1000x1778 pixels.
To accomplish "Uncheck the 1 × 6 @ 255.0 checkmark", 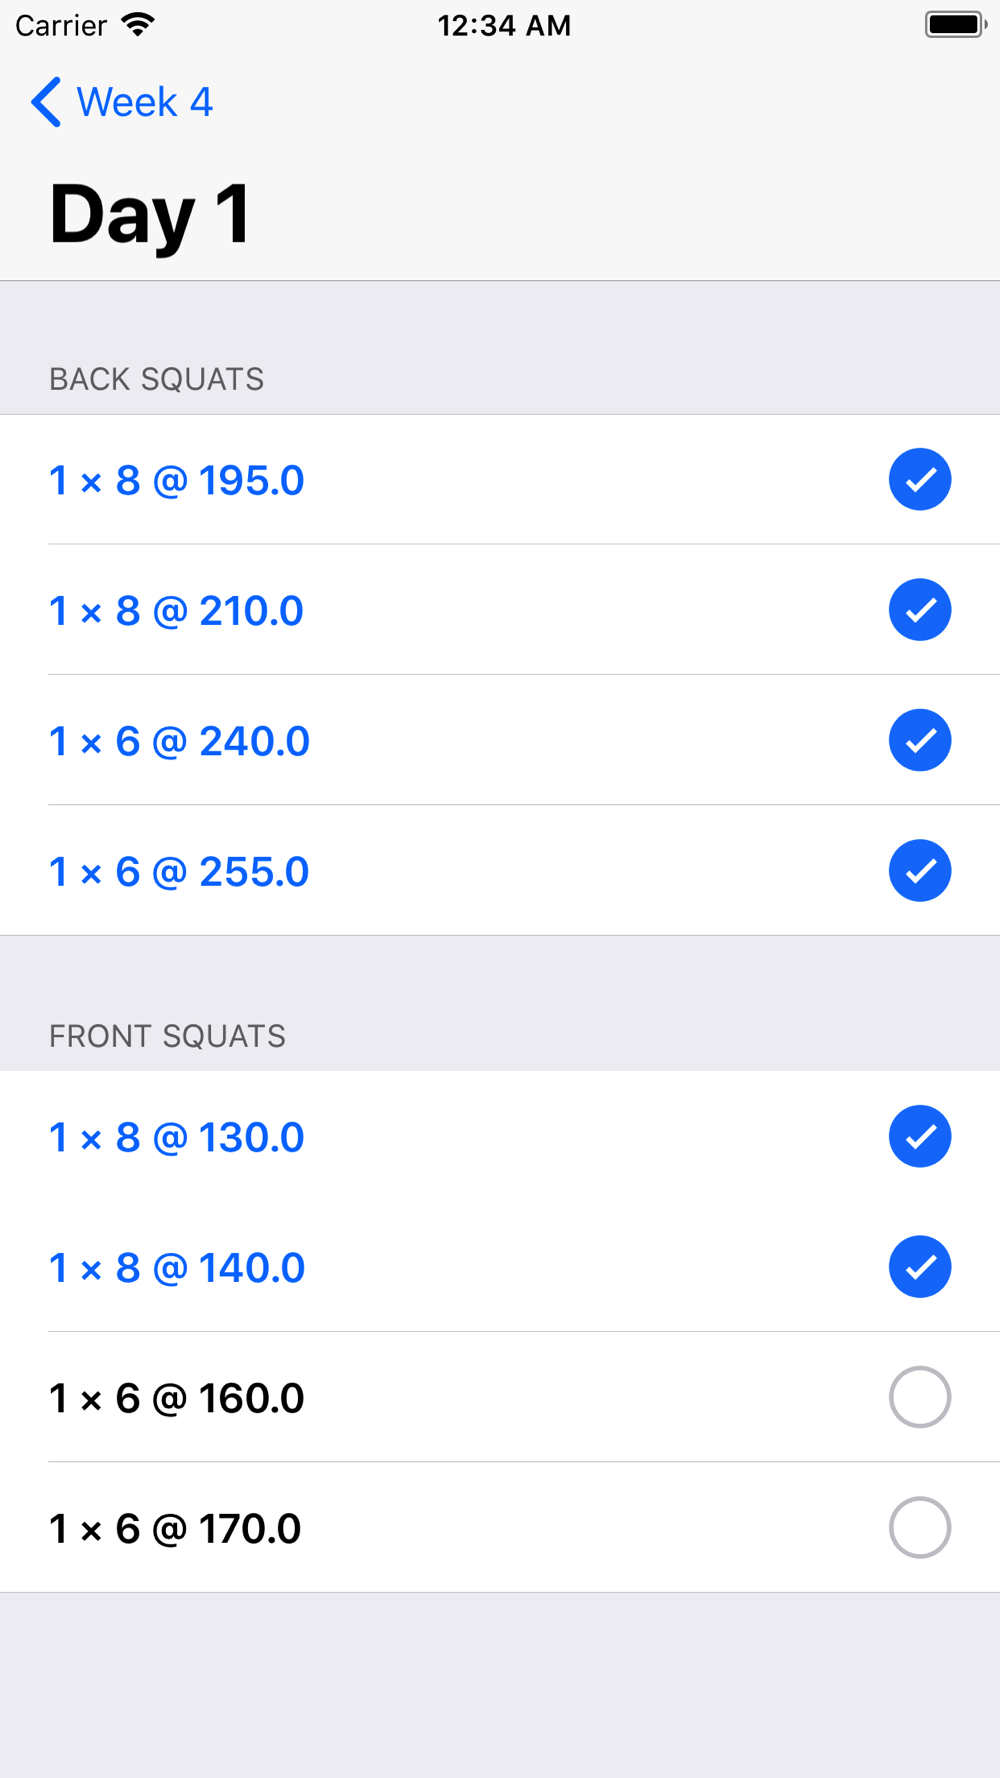I will click(x=920, y=871).
